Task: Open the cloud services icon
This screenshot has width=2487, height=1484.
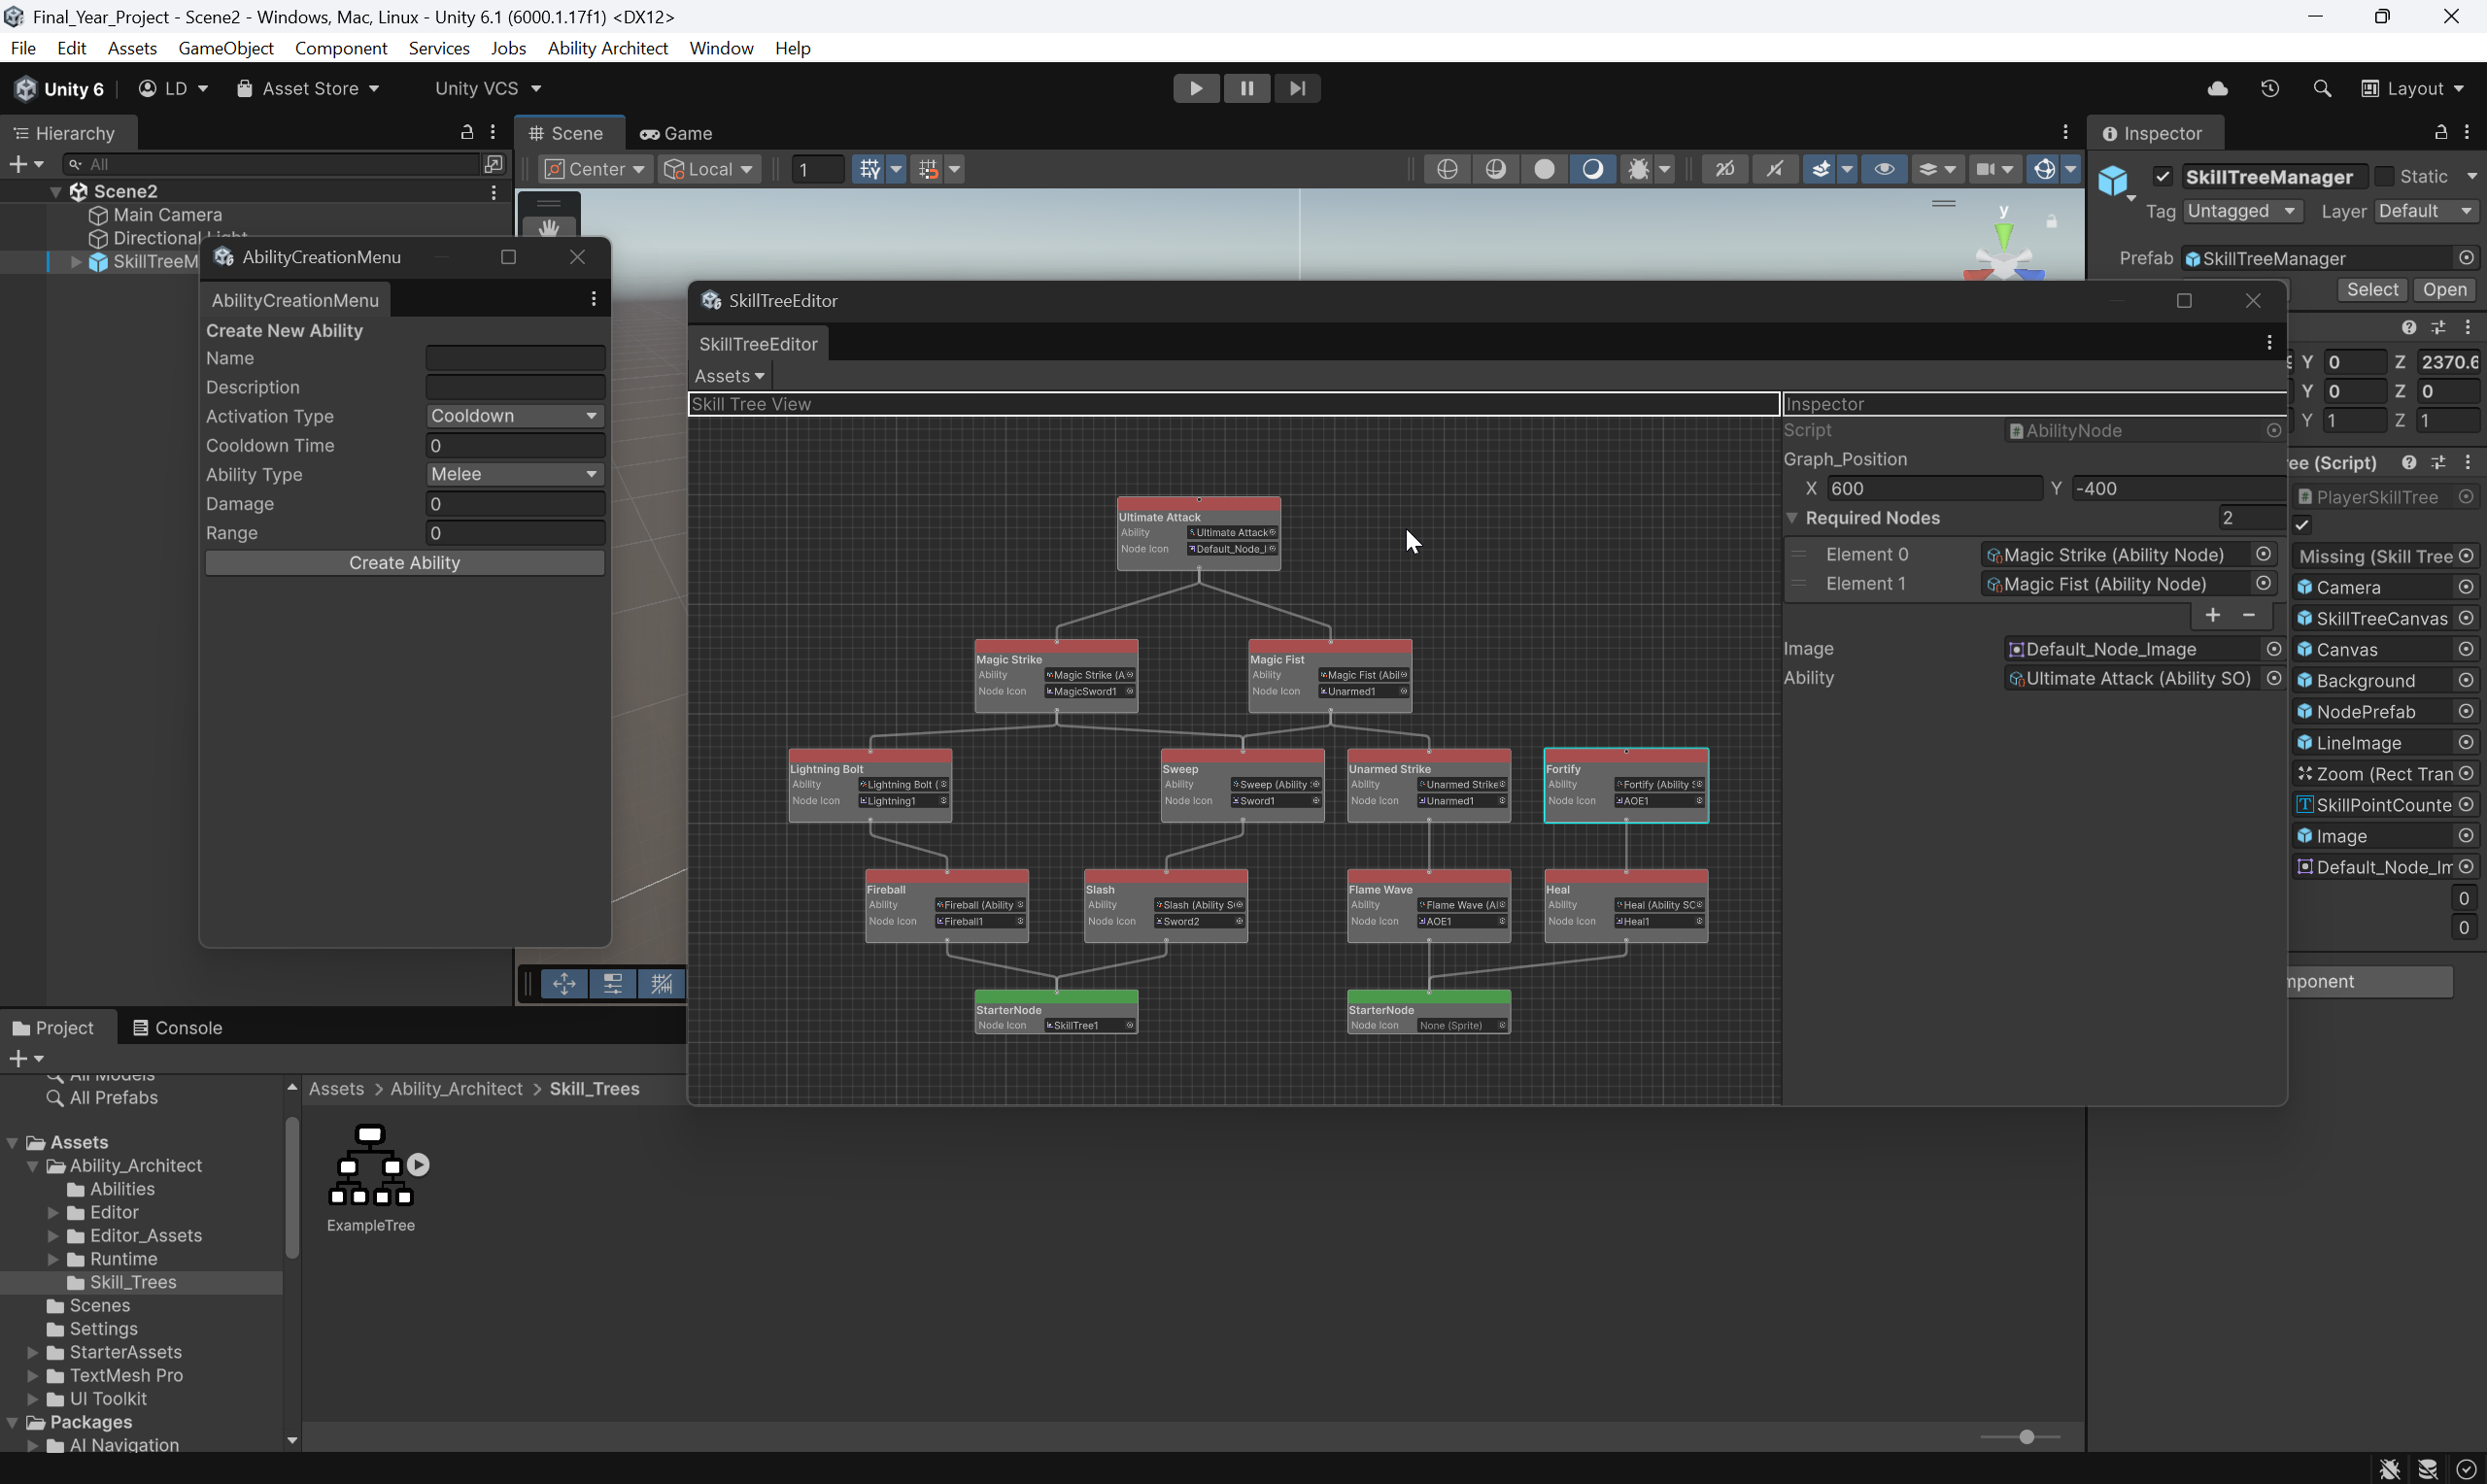Action: (2217, 88)
